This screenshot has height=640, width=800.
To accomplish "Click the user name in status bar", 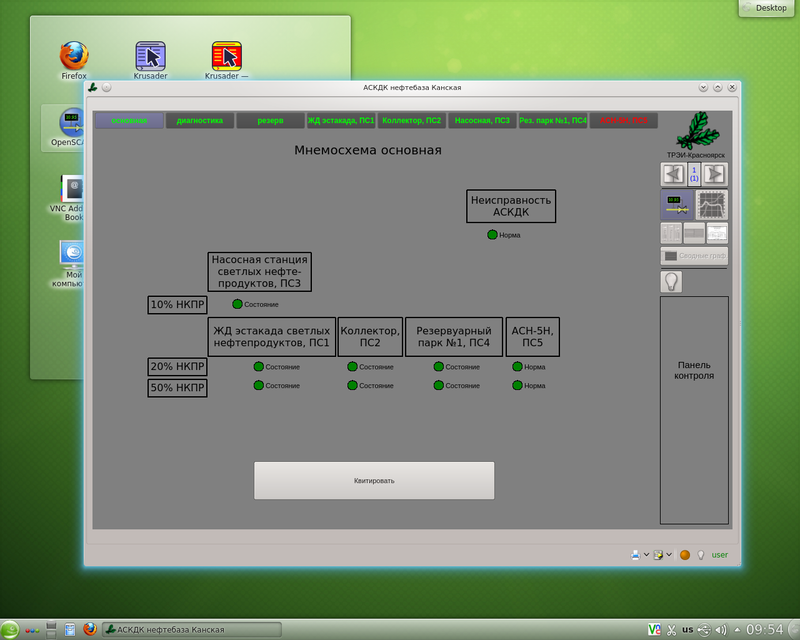I will click(x=720, y=554).
